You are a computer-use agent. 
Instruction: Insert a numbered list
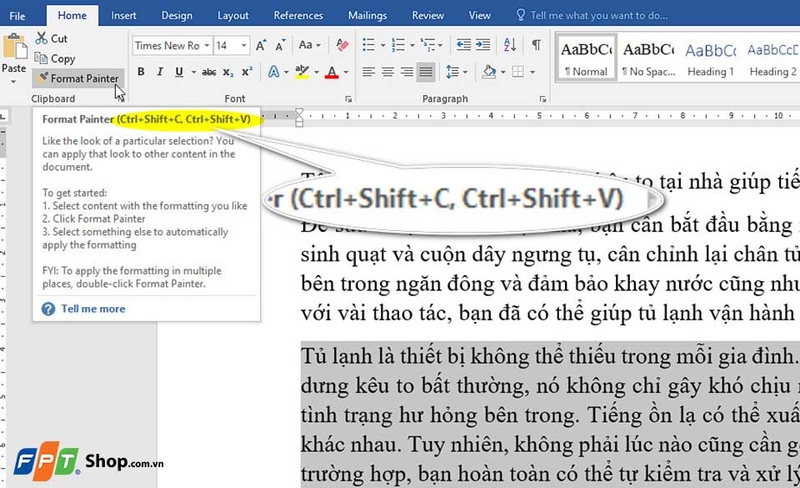click(398, 45)
